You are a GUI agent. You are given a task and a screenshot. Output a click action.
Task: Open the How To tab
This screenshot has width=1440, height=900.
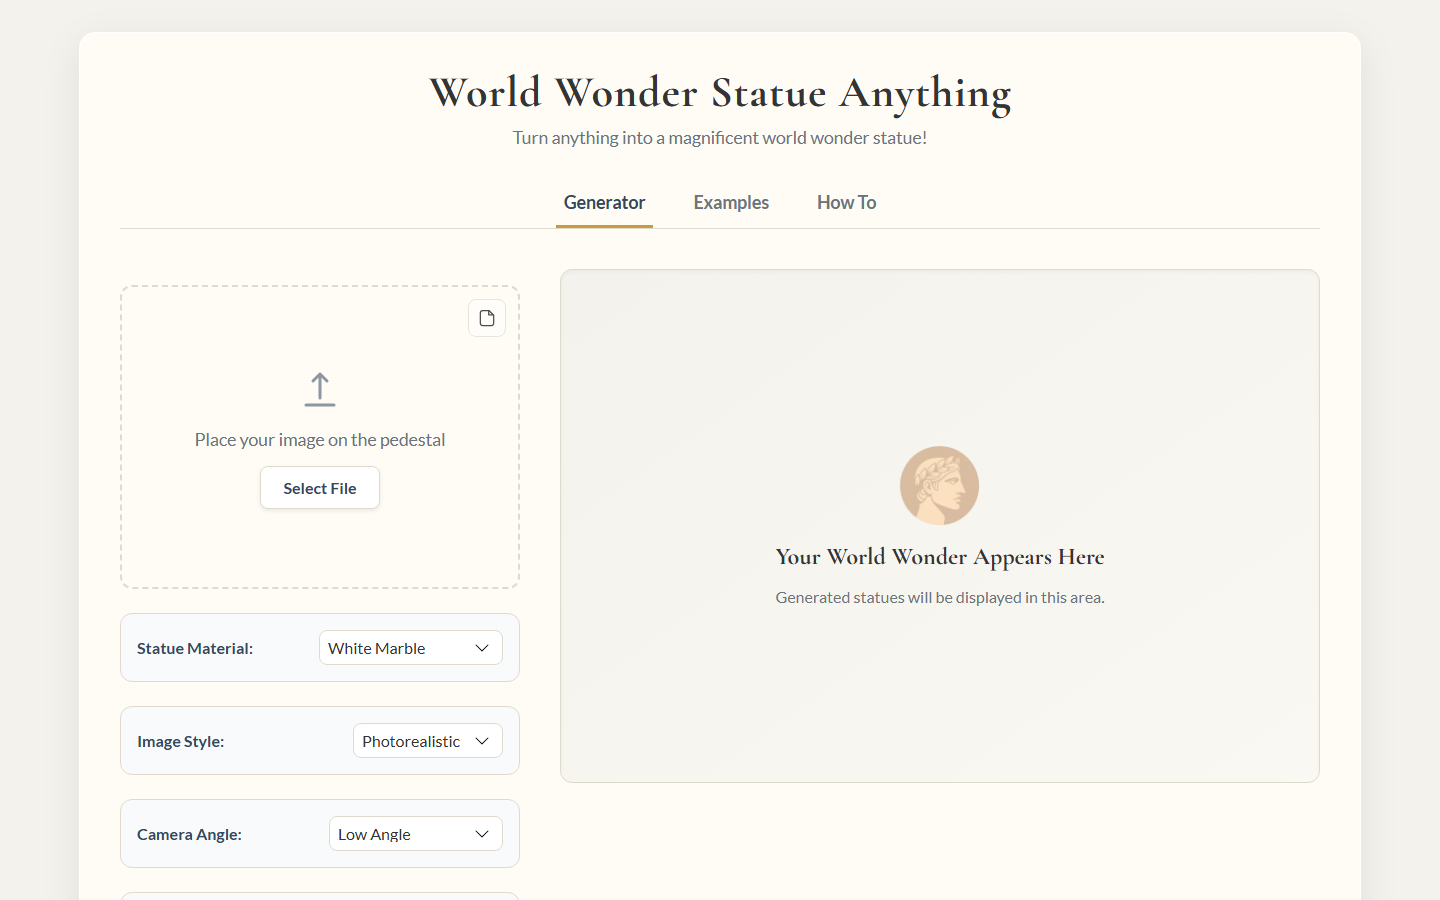point(846,203)
